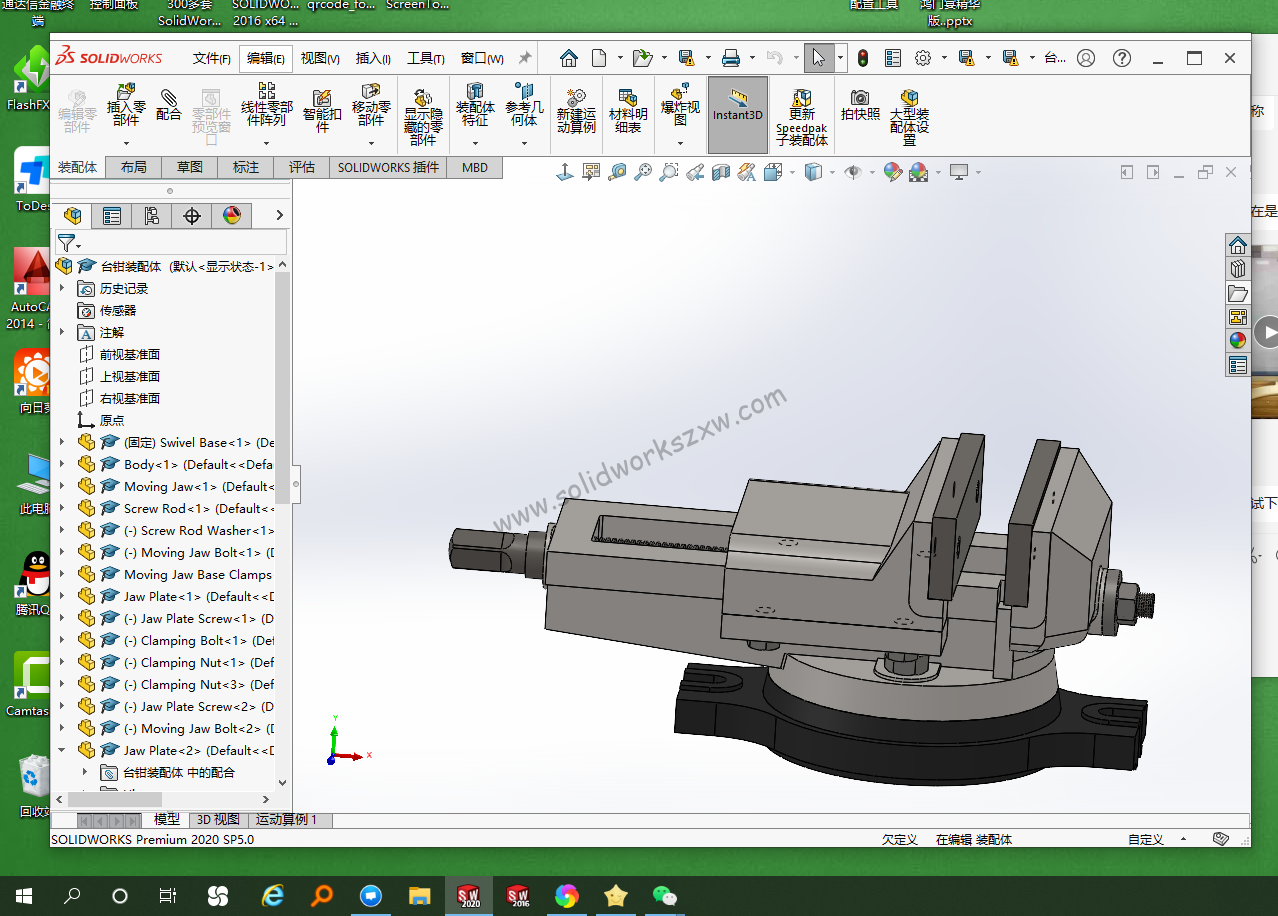Toggle the section view in heads-up toolbar
The width and height of the screenshot is (1278, 916).
click(719, 171)
